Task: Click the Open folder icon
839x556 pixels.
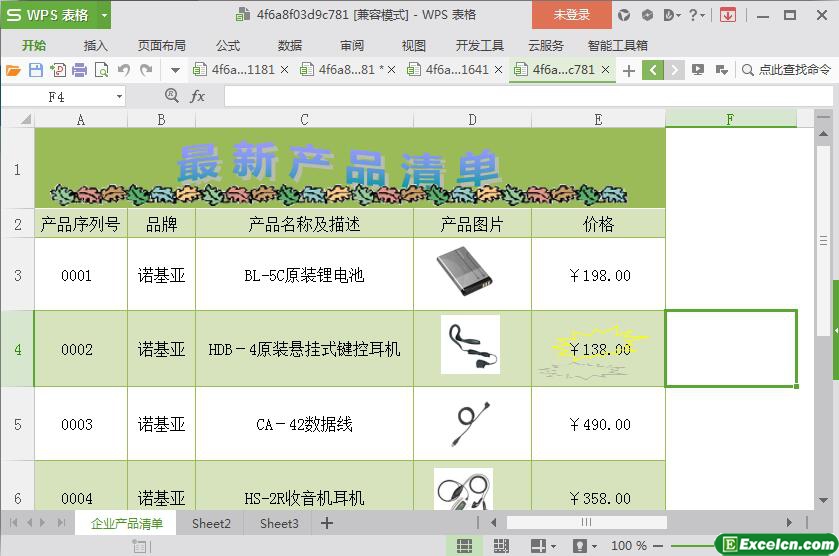Action: click(13, 70)
